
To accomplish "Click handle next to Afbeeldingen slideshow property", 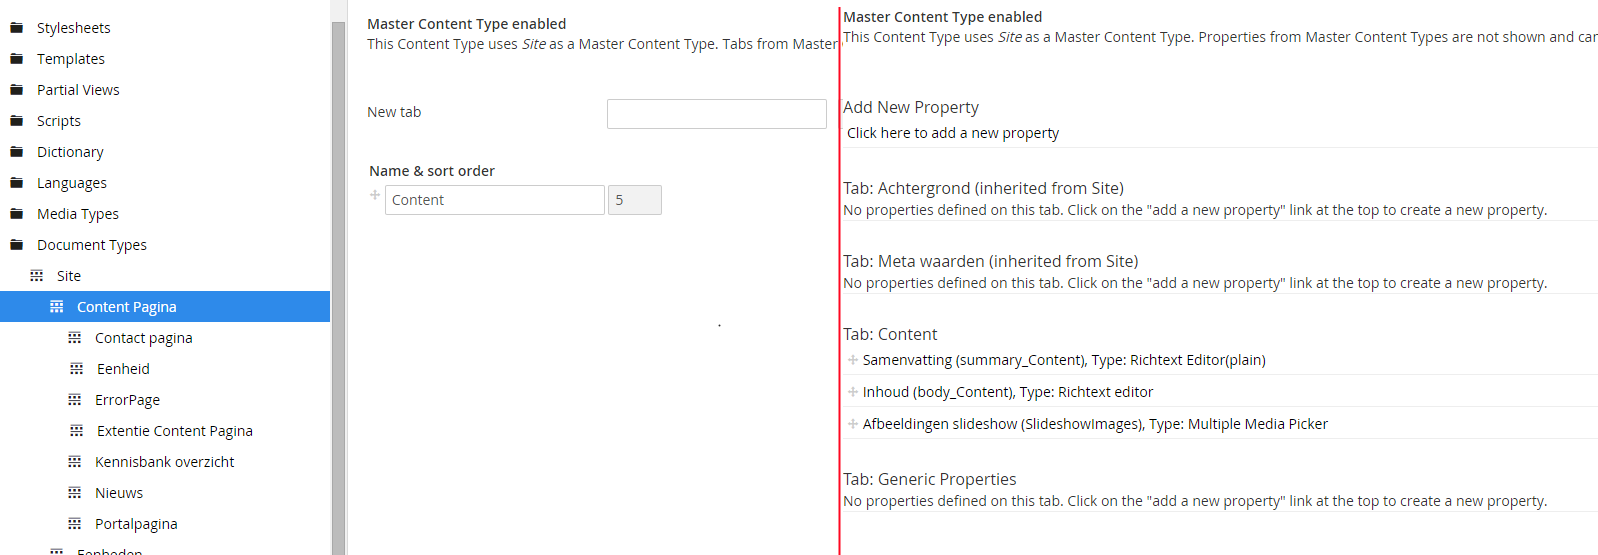I will (x=853, y=424).
